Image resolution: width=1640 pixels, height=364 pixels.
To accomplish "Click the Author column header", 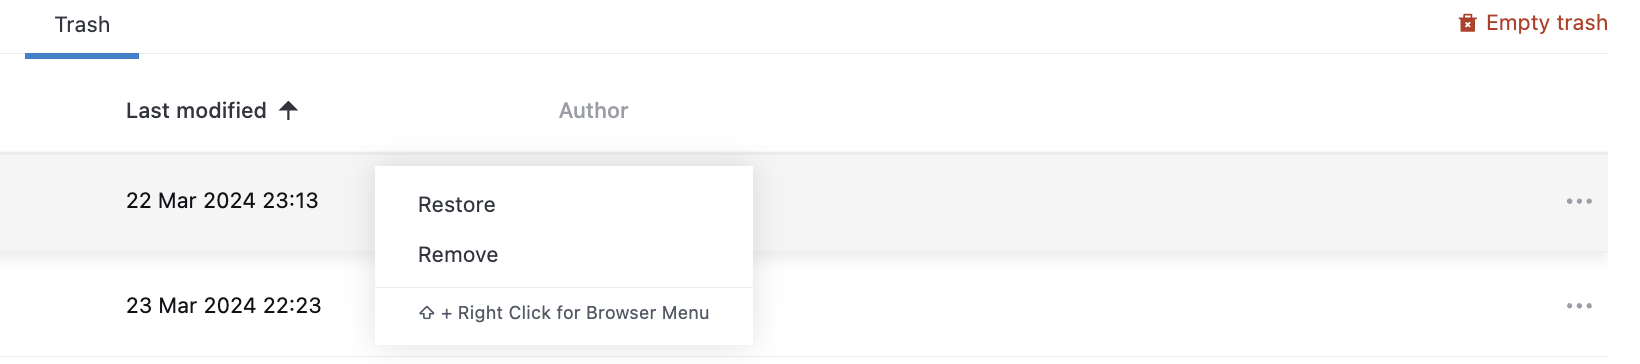I will [593, 110].
